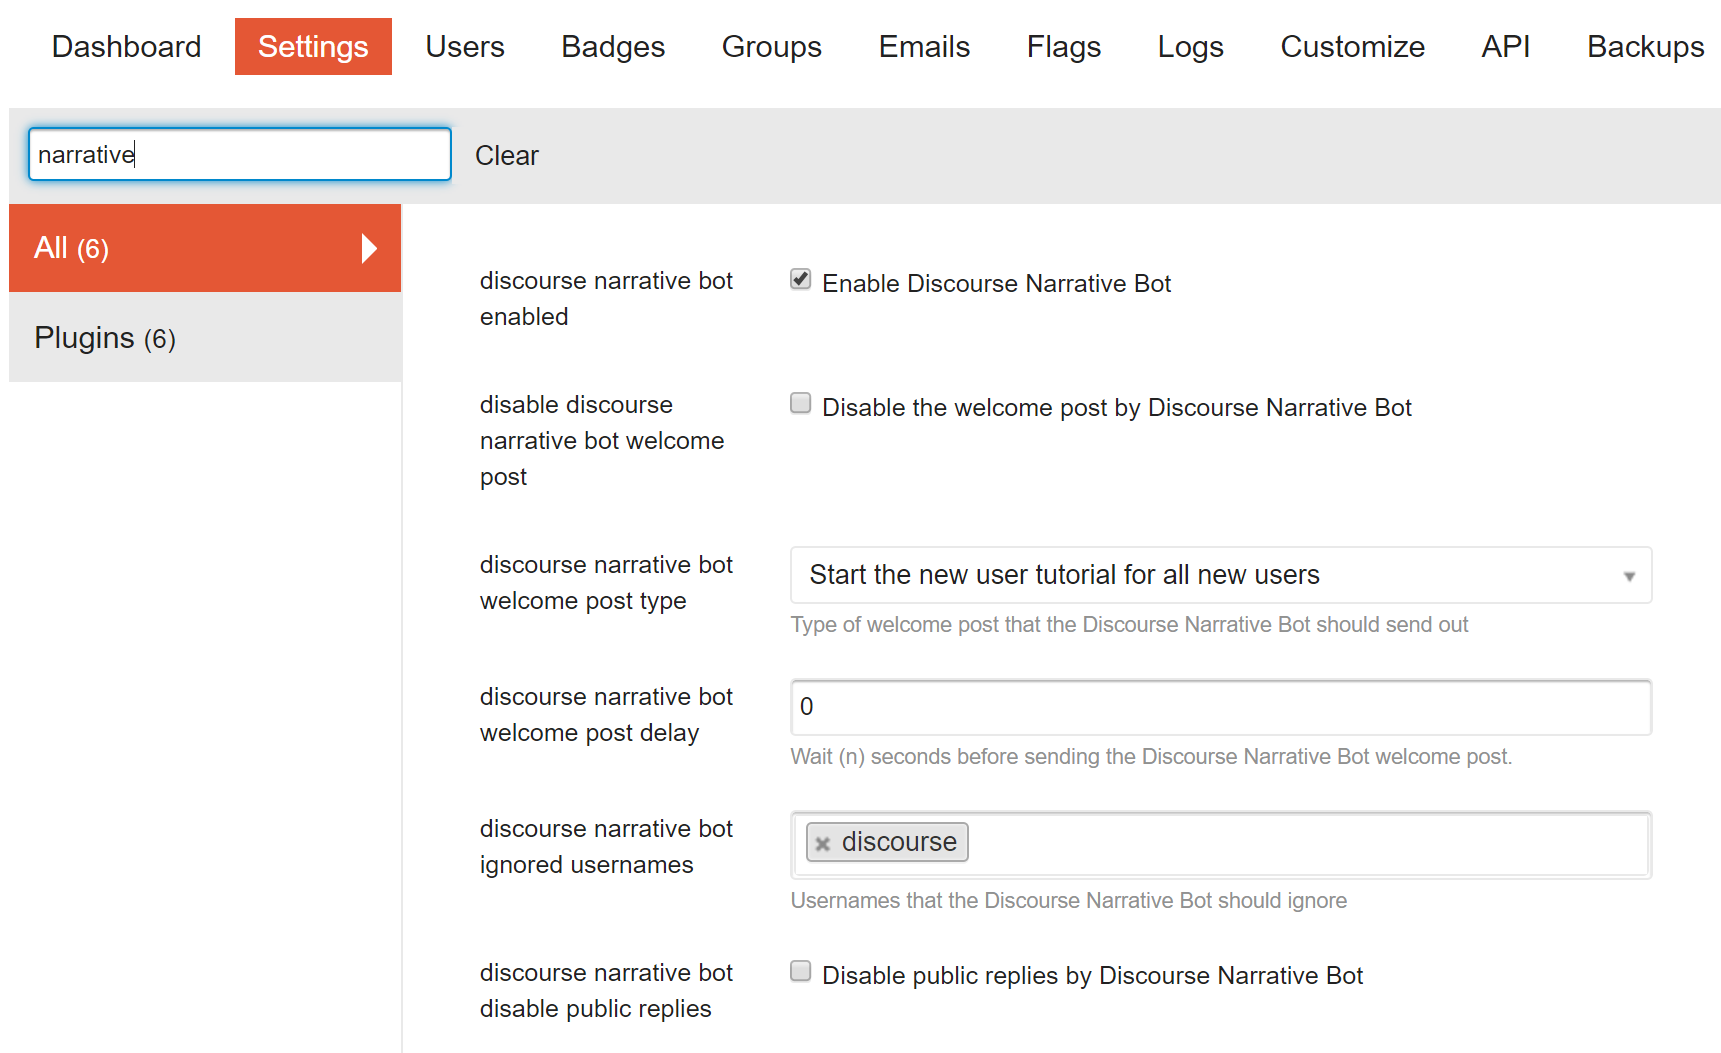Go to the API settings tab
This screenshot has width=1721, height=1053.
(1505, 46)
